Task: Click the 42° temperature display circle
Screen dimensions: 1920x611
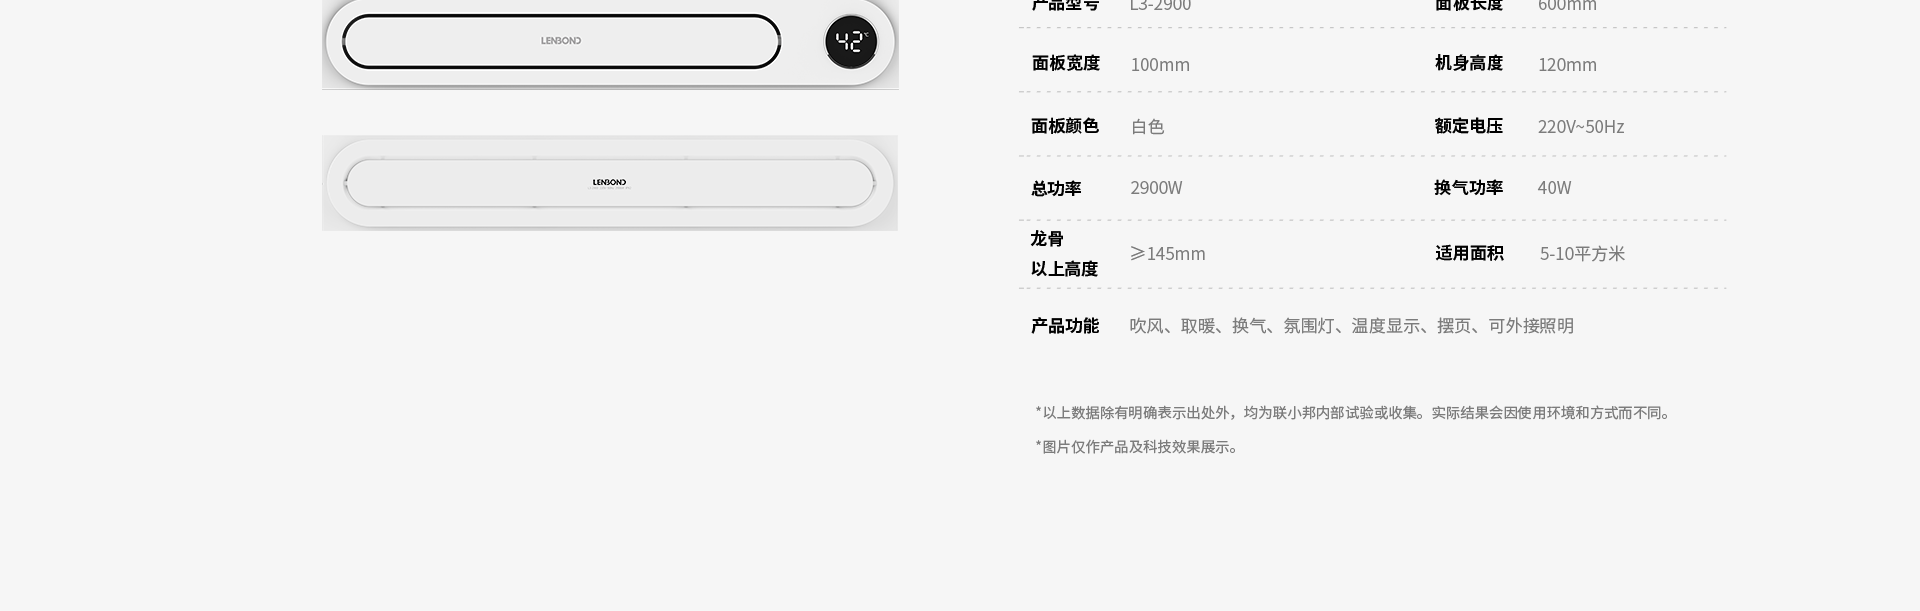Action: pos(851,42)
